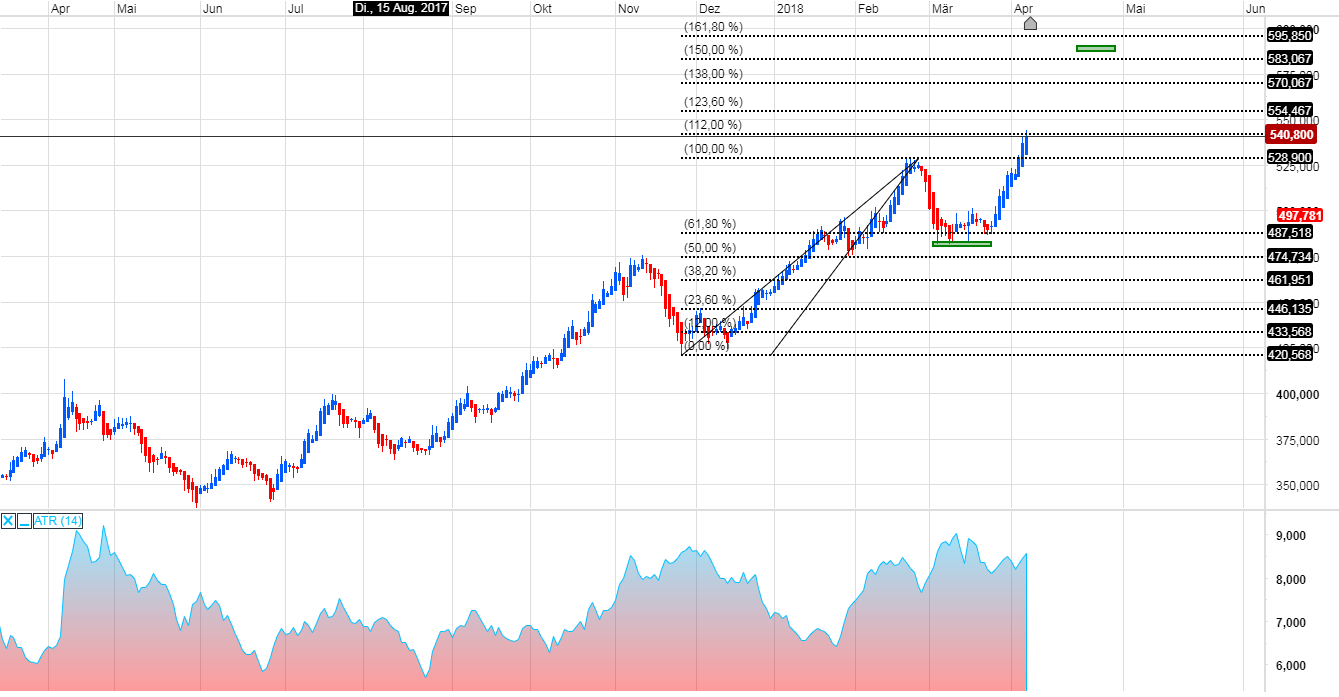Close the ATR (14) indicator panel

[8, 520]
